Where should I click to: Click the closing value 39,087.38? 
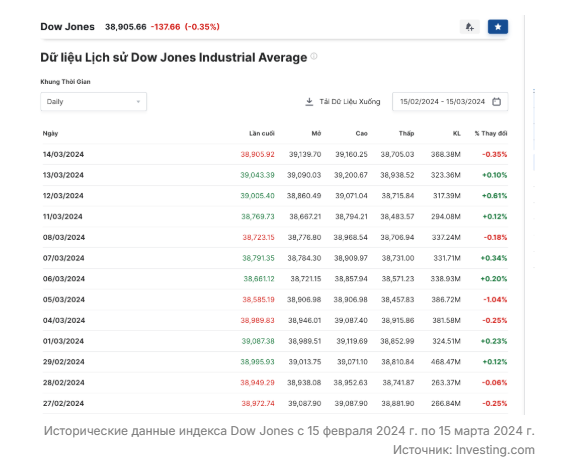coord(258,341)
